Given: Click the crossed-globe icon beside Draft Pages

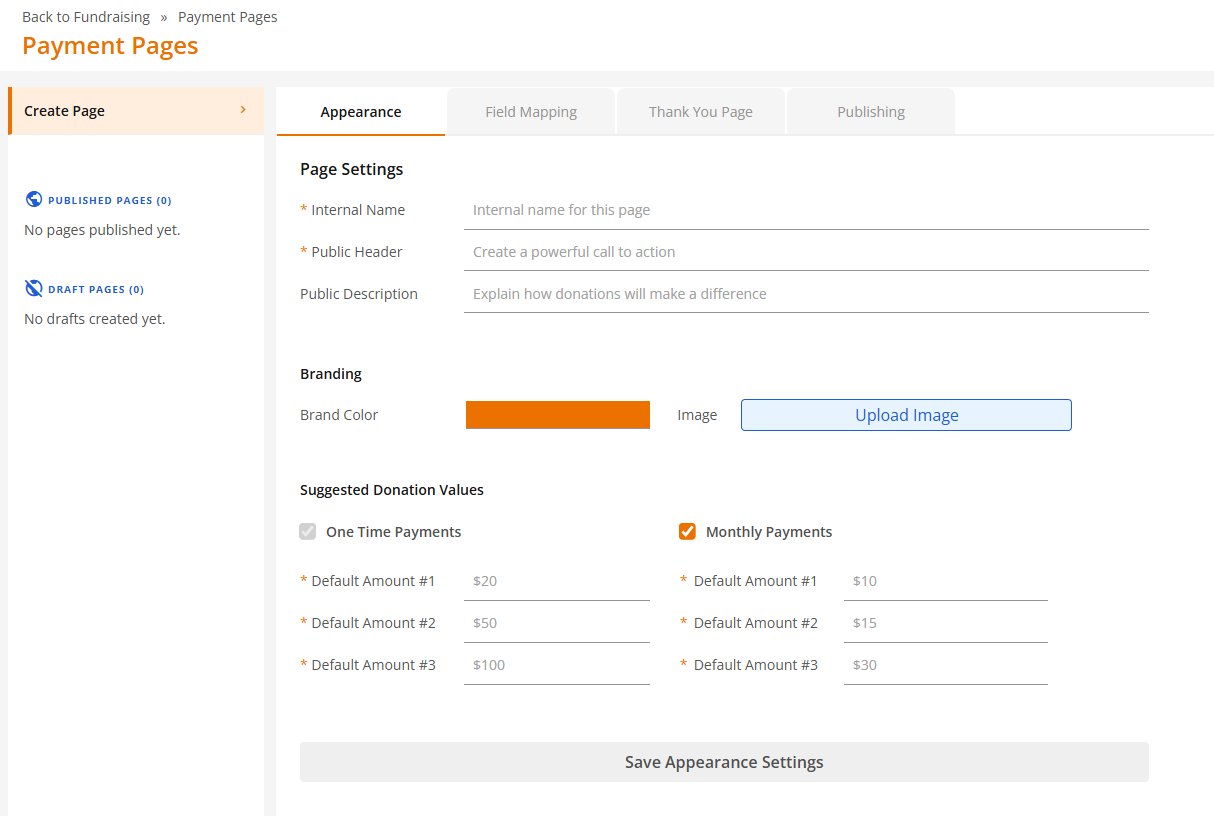Looking at the screenshot, I should point(33,288).
